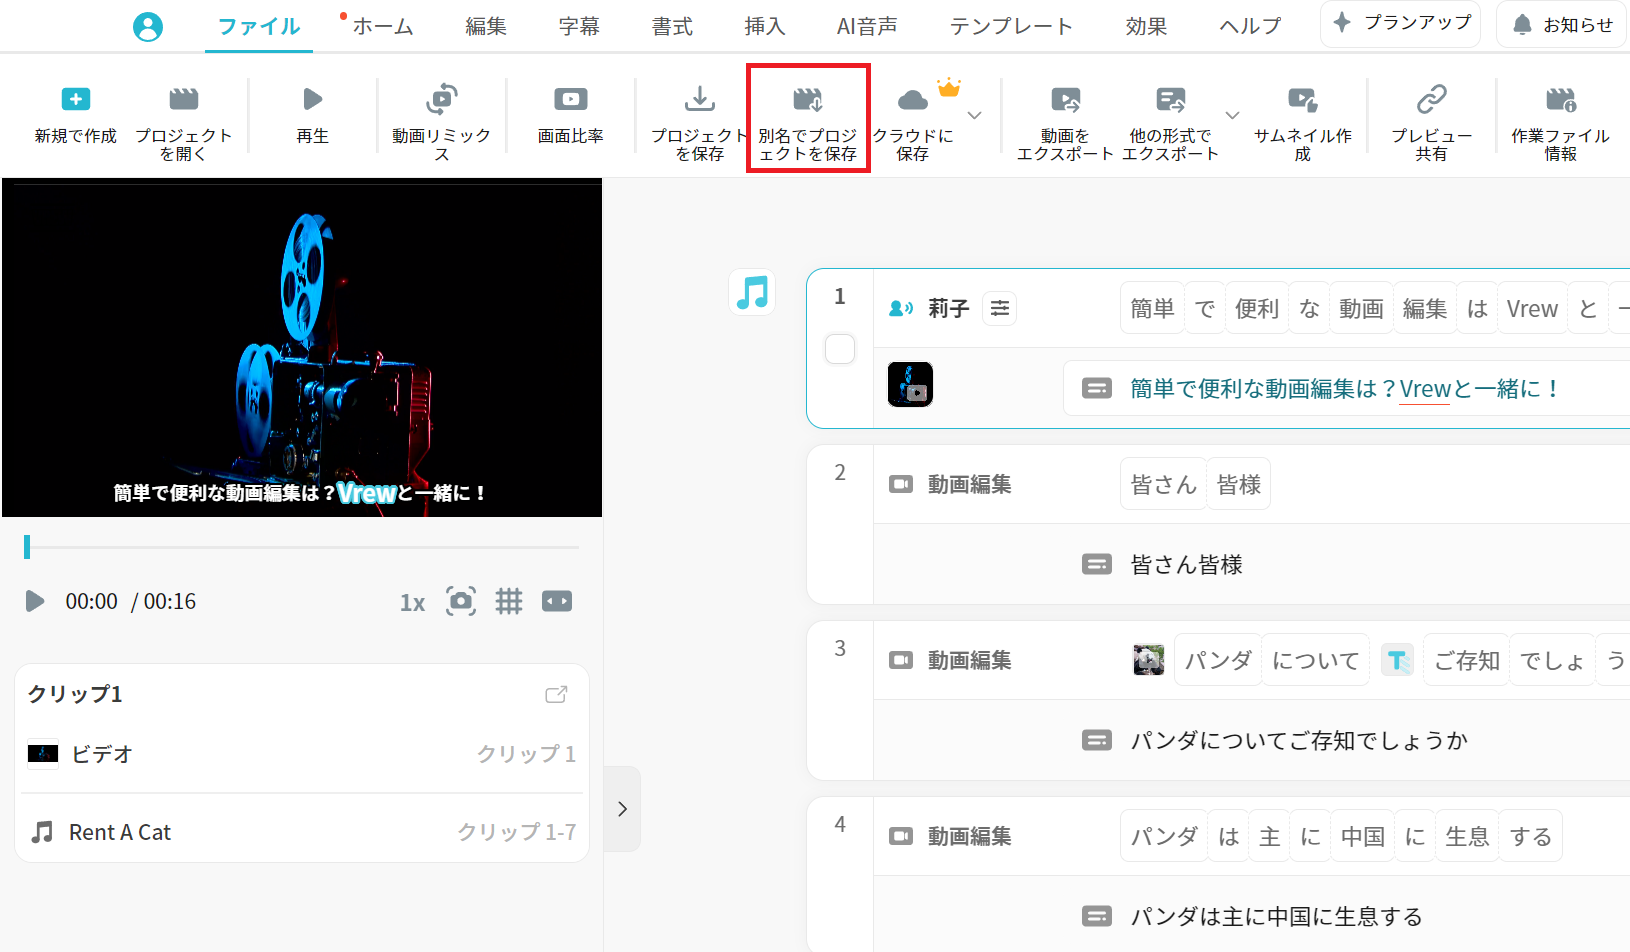The height and width of the screenshot is (952, 1630).
Task: Click 他の形式でエクスポート
Action: pyautogui.click(x=1170, y=124)
